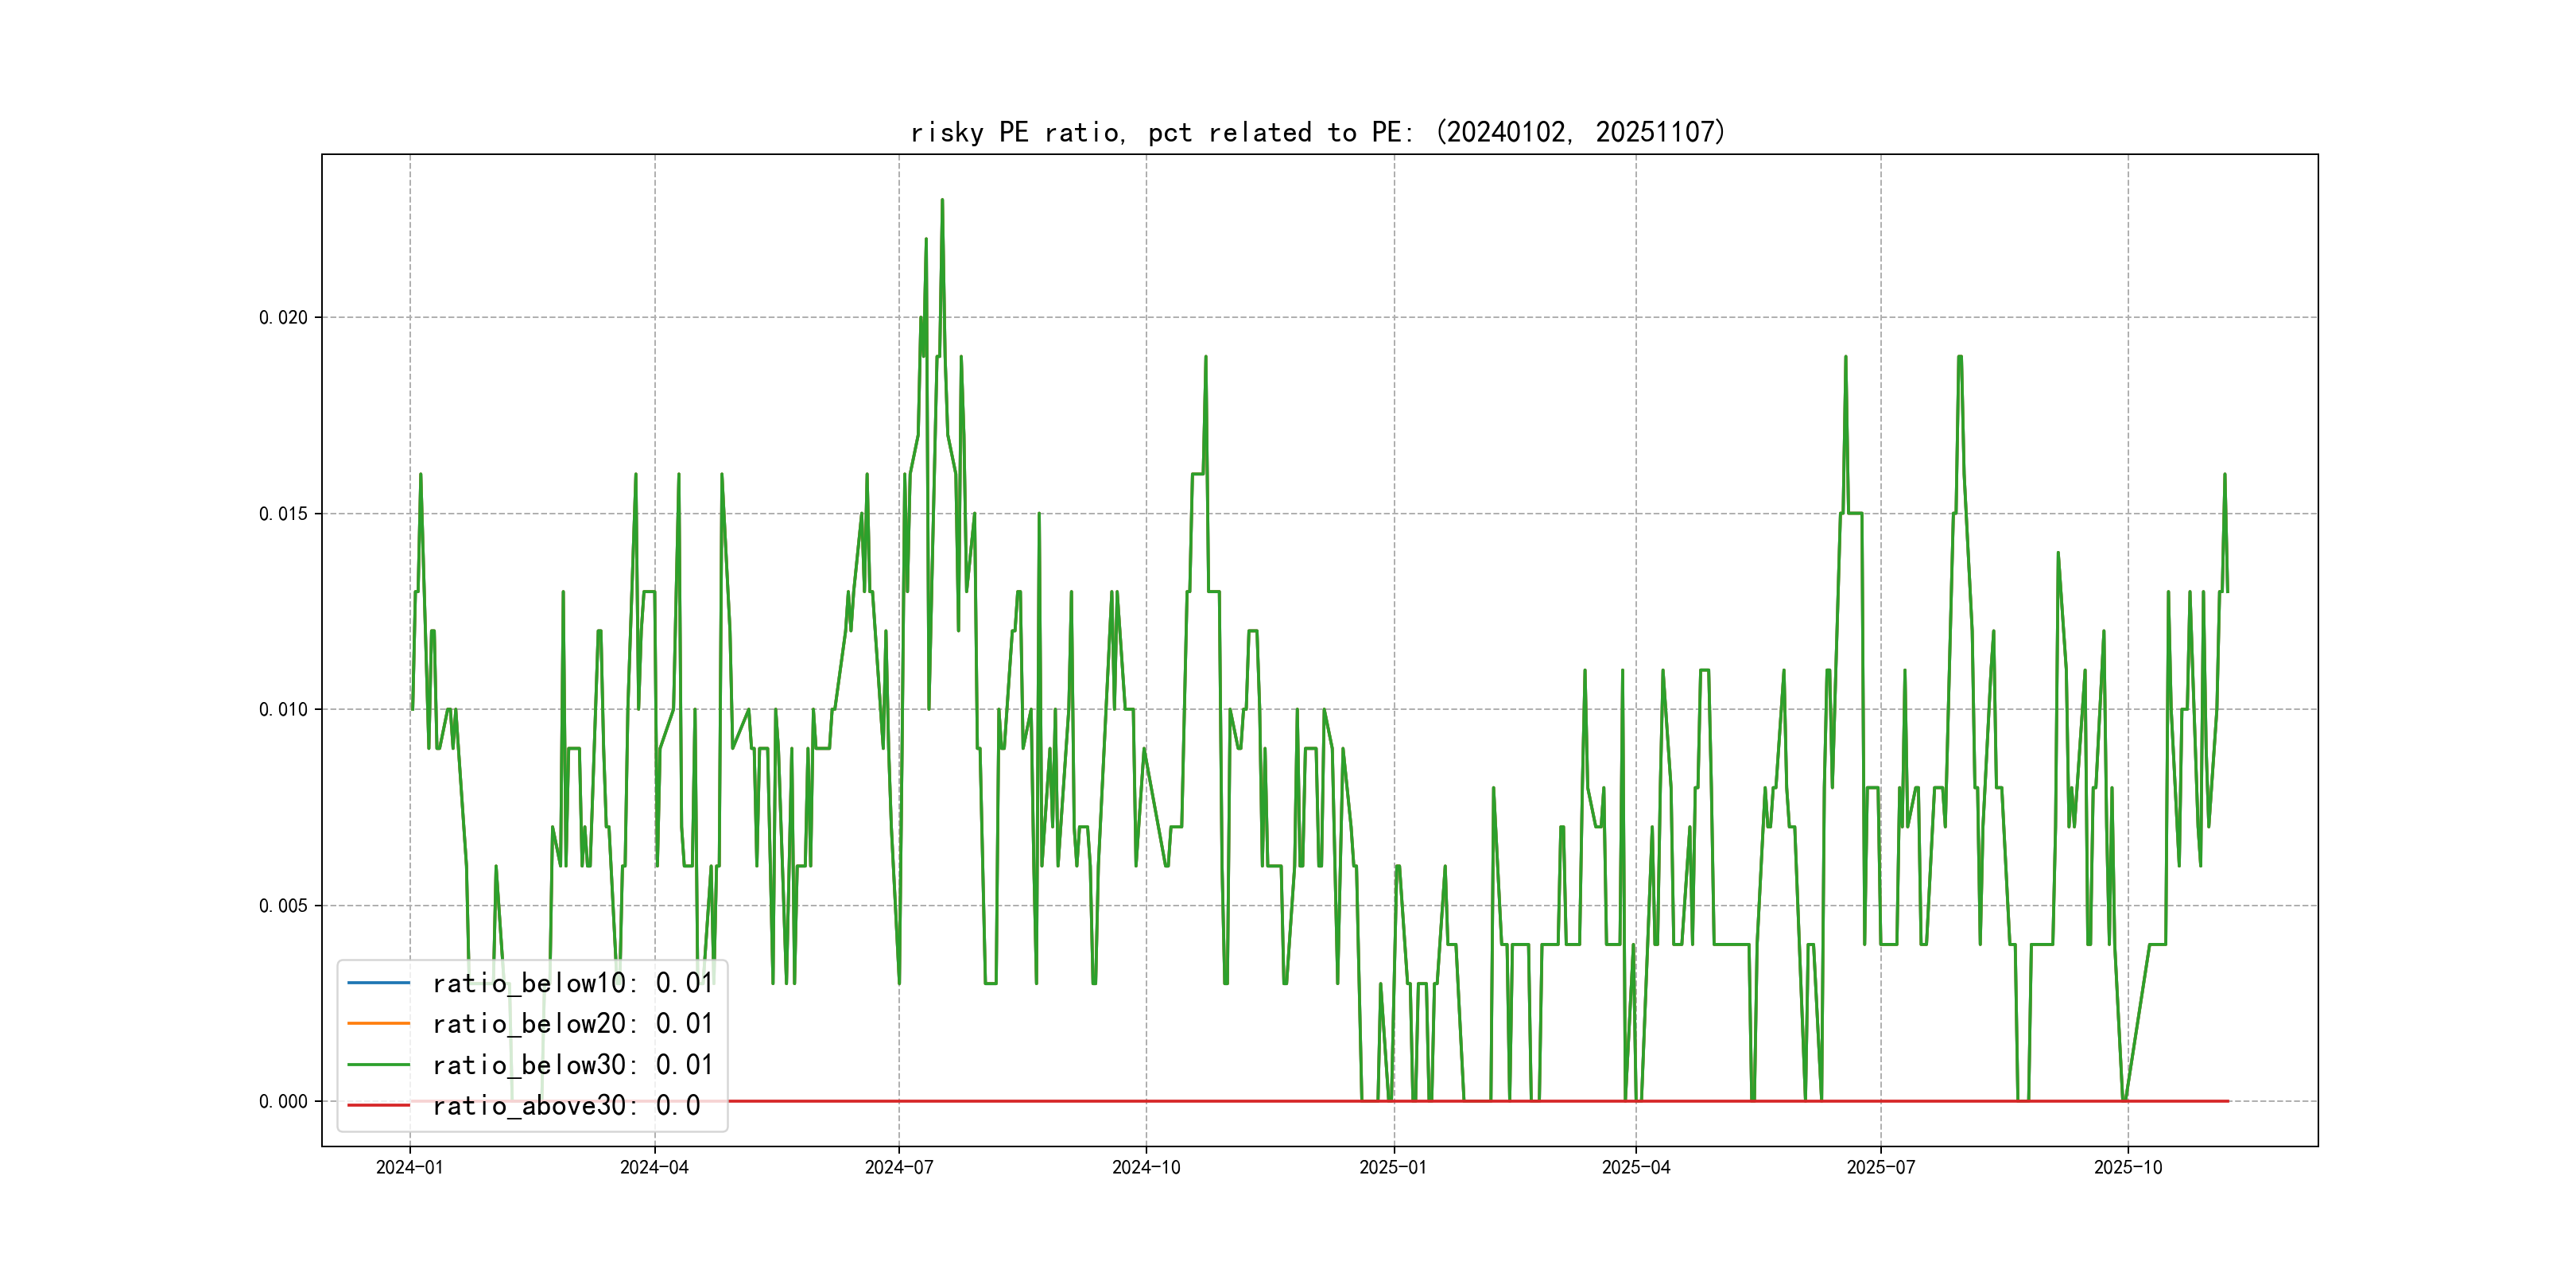This screenshot has width=2576, height=1288.
Task: Select the ratio_below20: 0.01 legend label
Action: [x=572, y=1024]
